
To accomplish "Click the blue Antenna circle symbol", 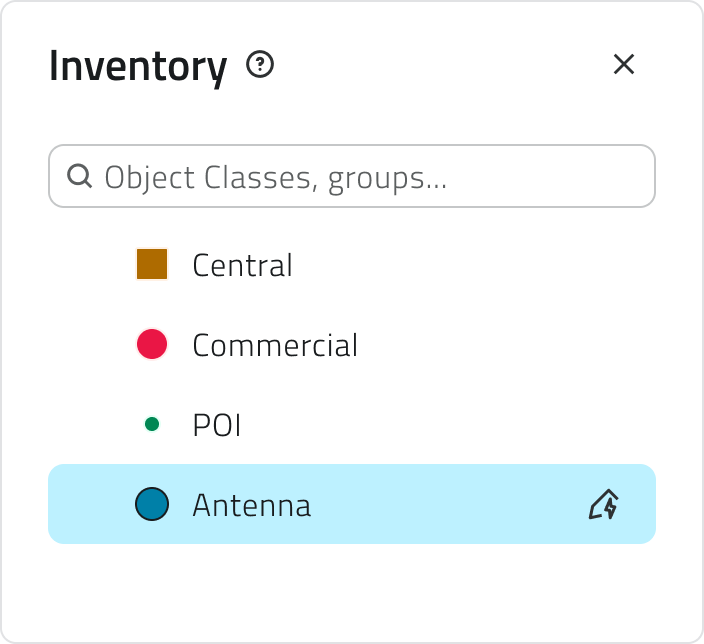I will point(152,504).
